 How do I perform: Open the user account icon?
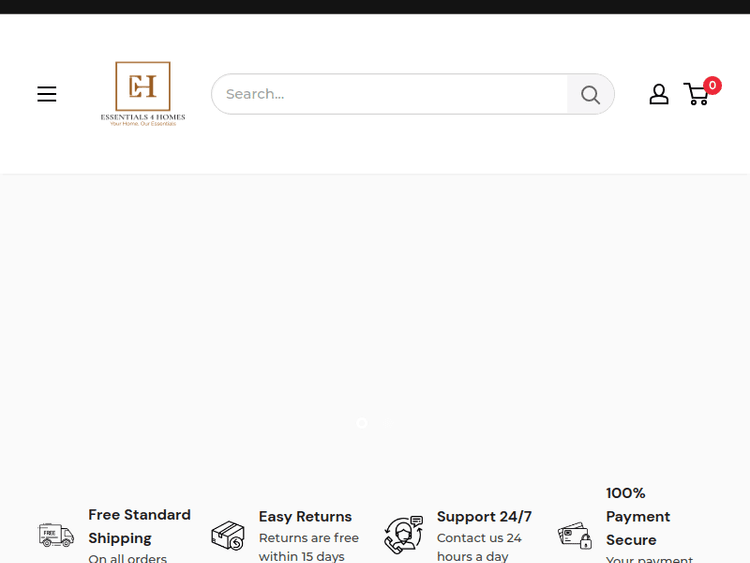(659, 94)
